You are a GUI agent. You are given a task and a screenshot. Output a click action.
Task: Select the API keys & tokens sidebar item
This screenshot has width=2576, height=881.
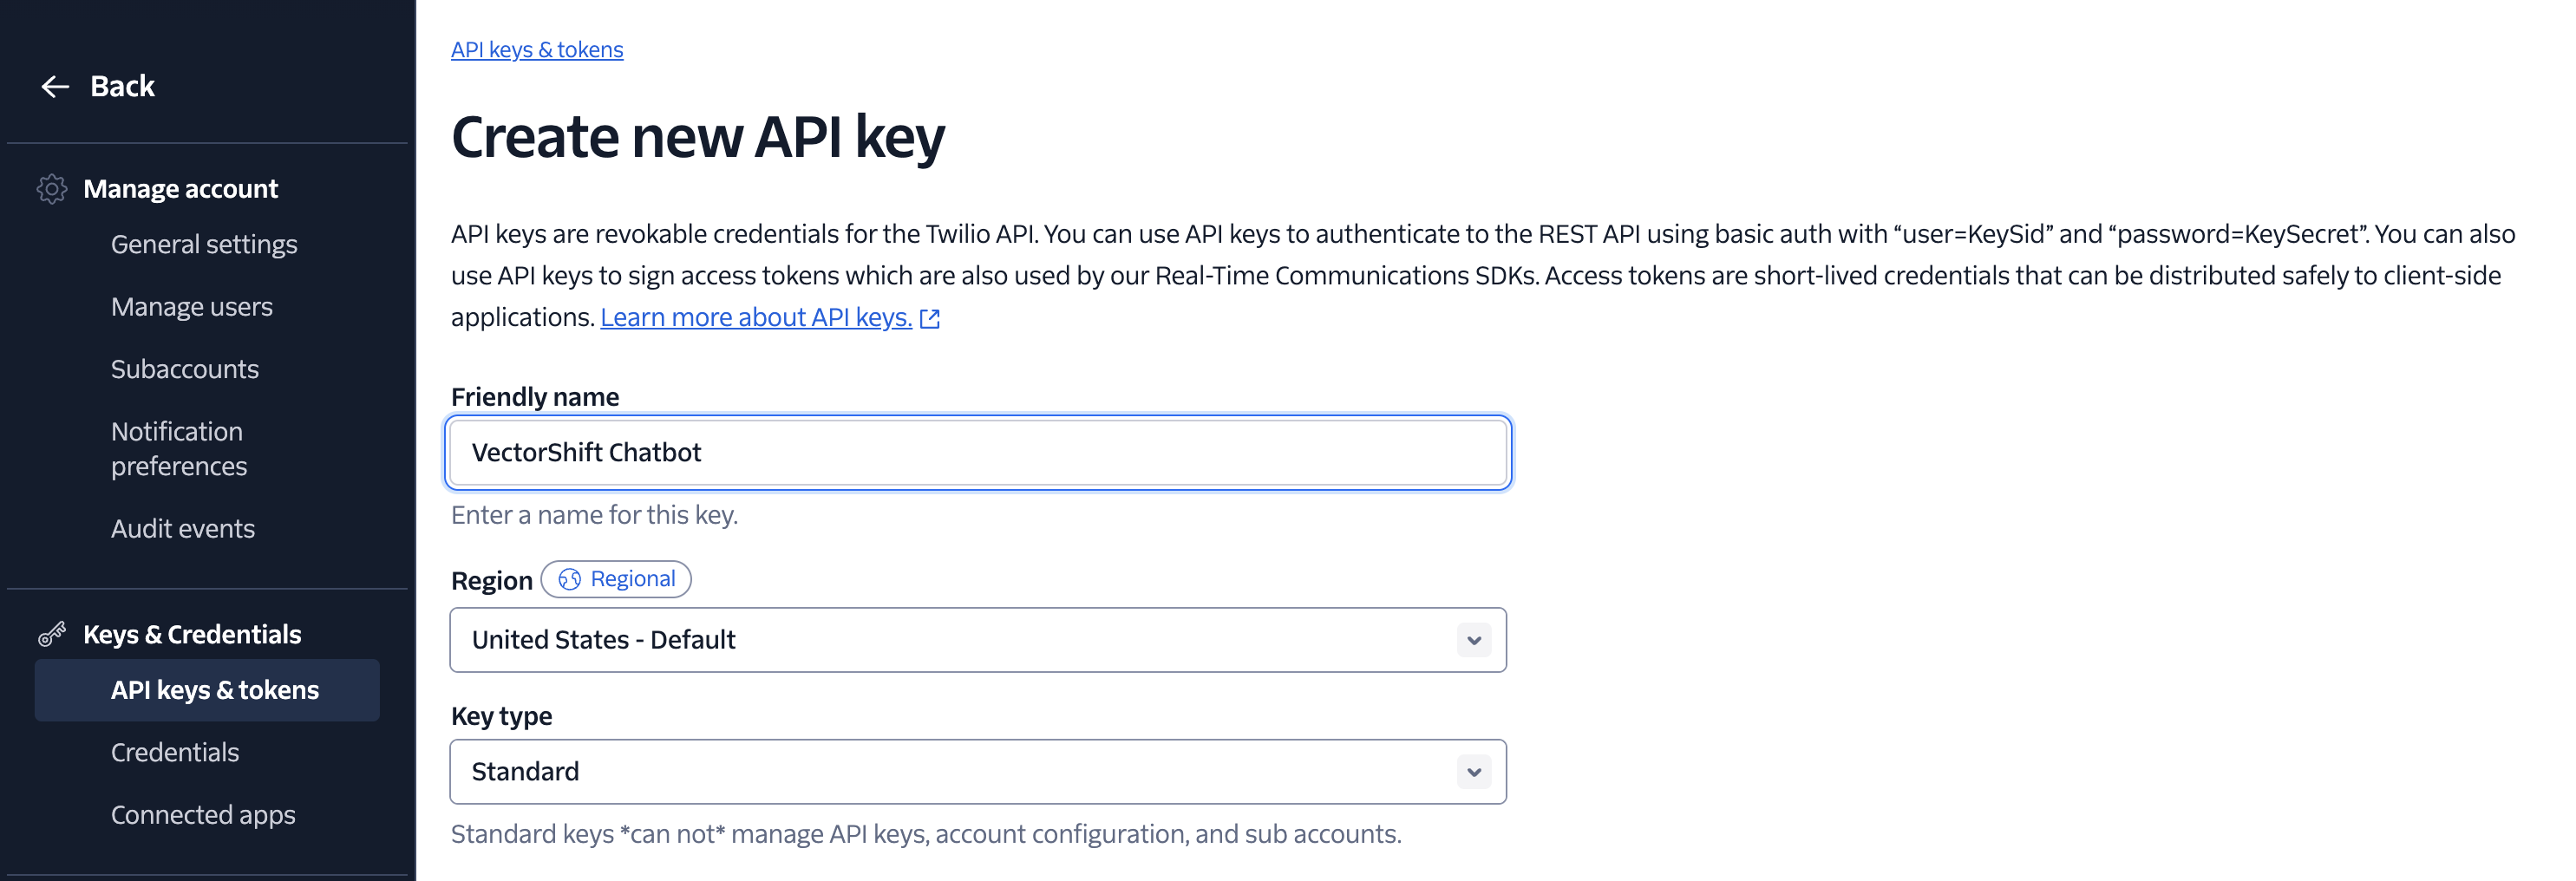(x=215, y=690)
